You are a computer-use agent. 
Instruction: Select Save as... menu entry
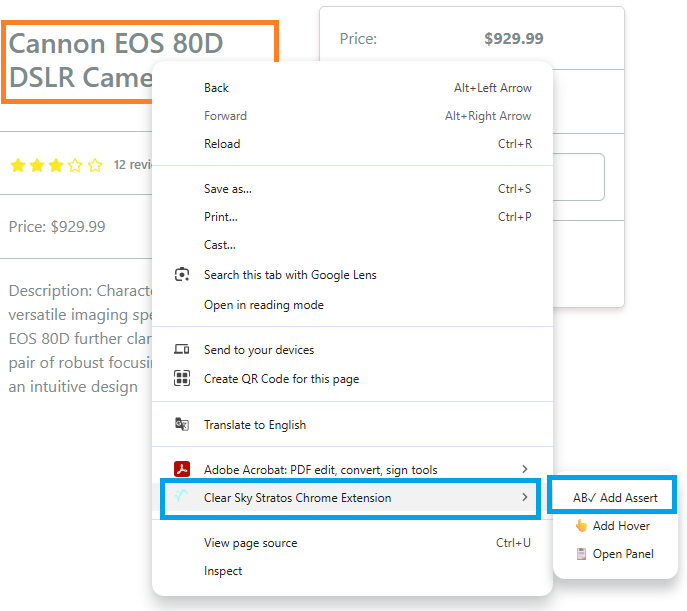(228, 189)
